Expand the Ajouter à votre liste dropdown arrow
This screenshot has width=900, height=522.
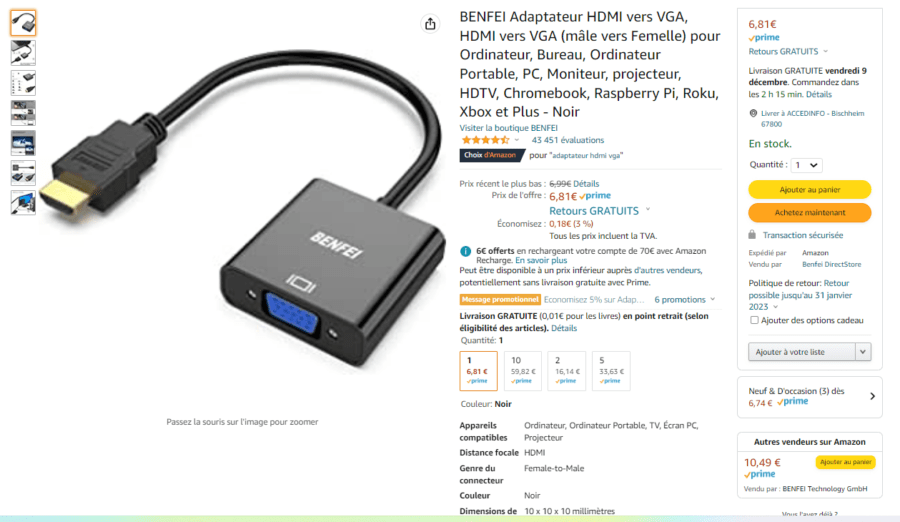click(863, 351)
